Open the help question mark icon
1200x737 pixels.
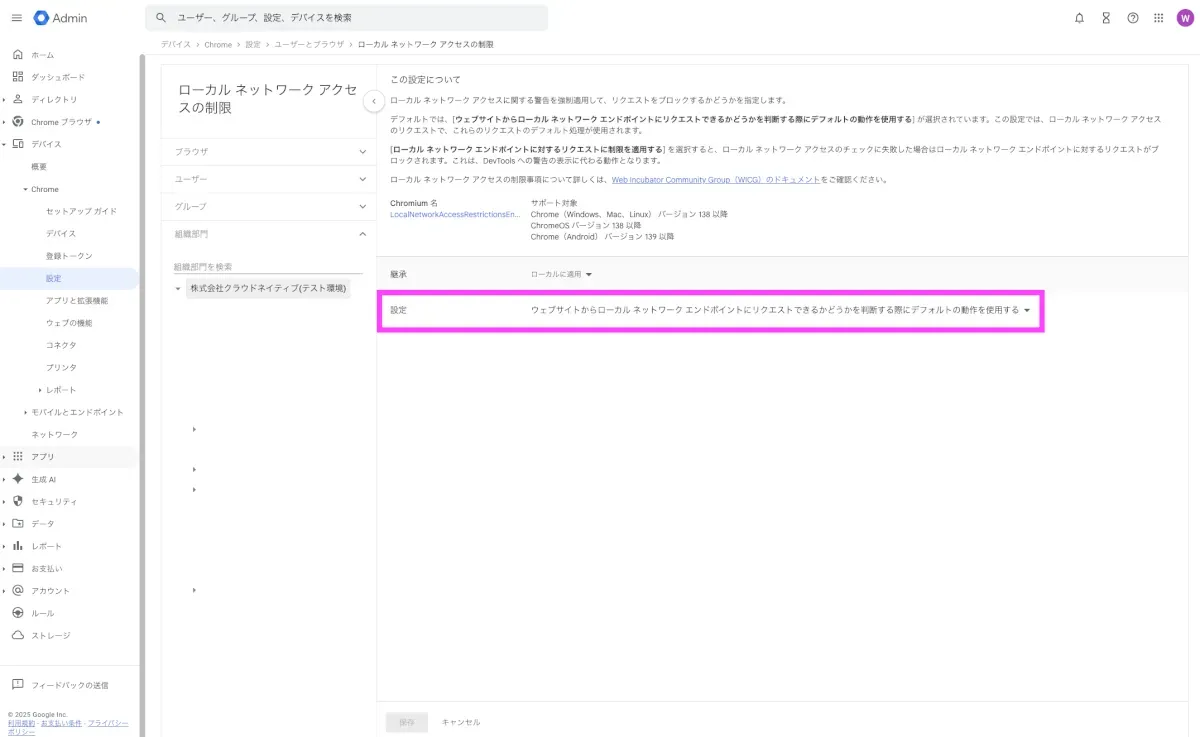tap(1133, 18)
